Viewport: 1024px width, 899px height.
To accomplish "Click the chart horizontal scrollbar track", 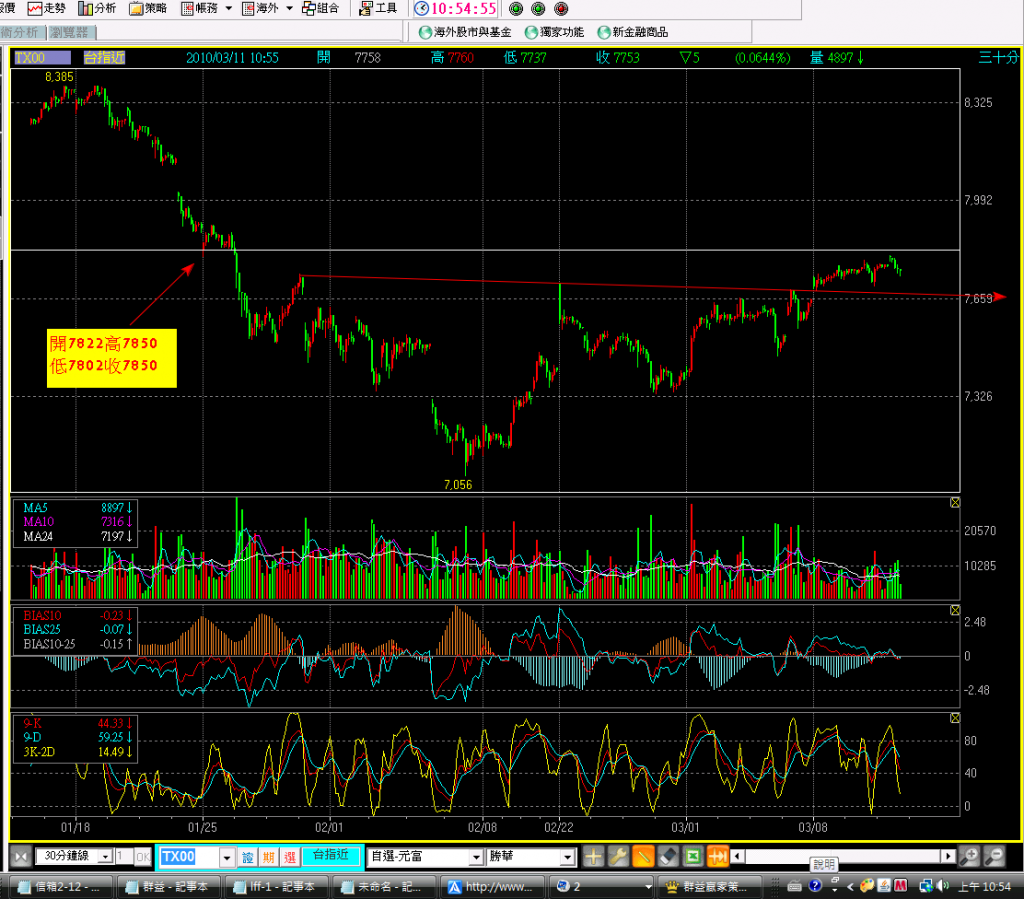I will (x=842, y=856).
